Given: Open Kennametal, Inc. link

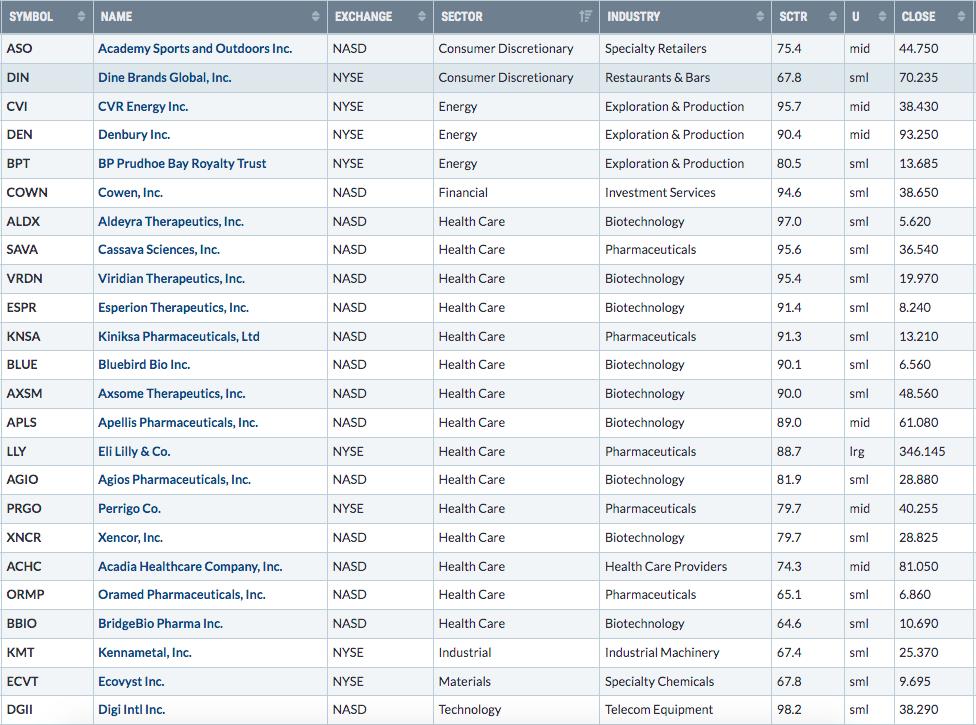Looking at the screenshot, I should click(x=144, y=652).
